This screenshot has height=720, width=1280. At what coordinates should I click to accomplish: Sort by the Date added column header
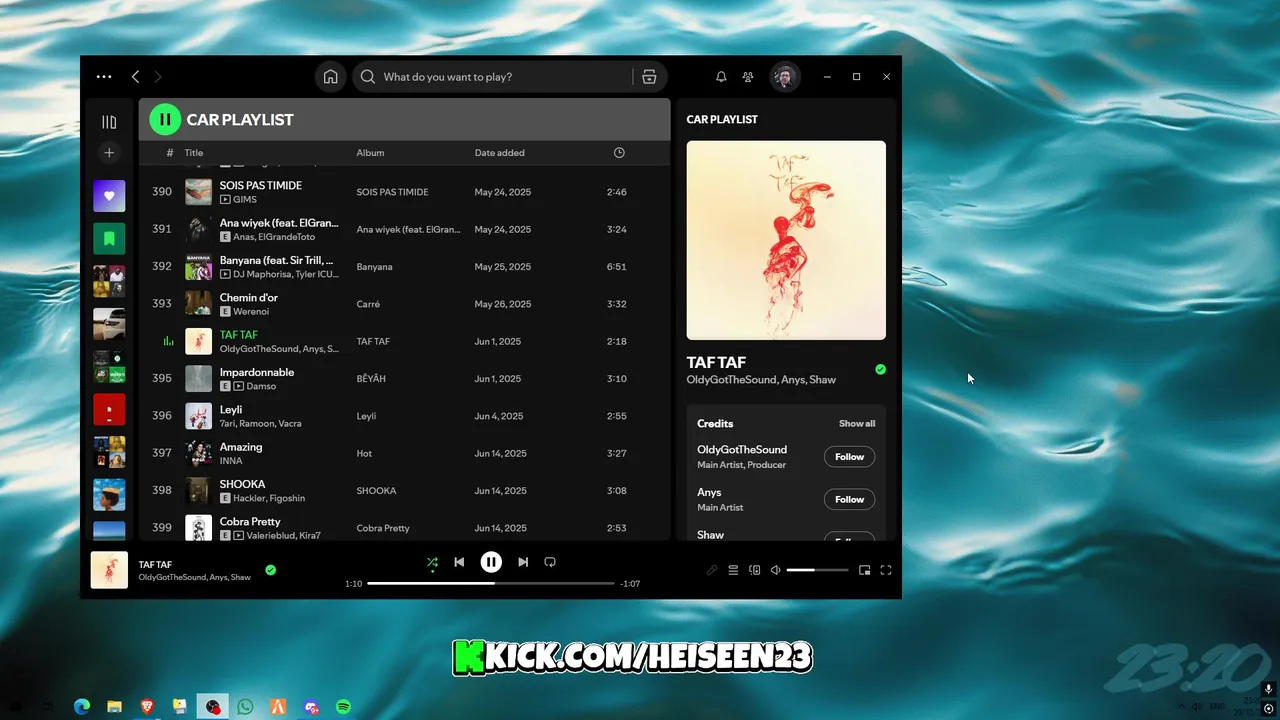pos(499,153)
